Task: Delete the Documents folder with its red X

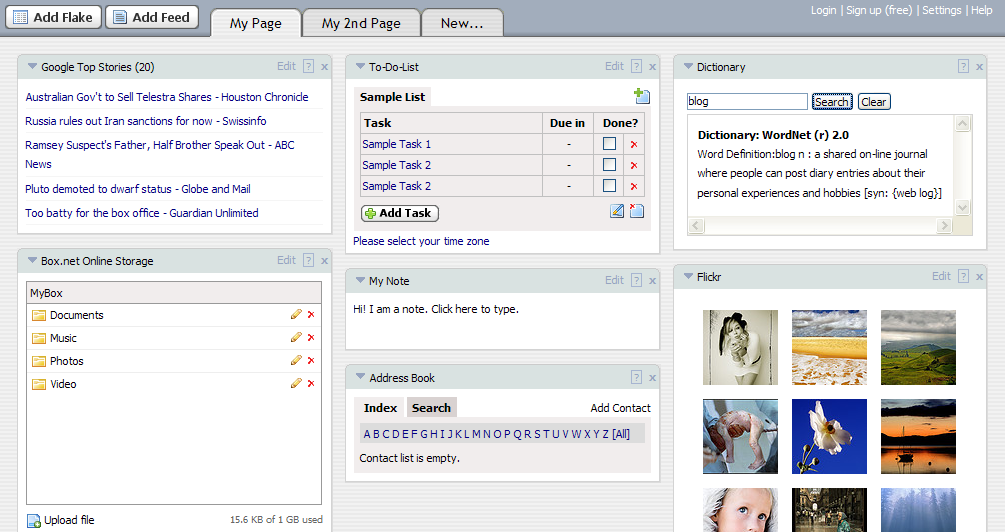Action: point(311,315)
